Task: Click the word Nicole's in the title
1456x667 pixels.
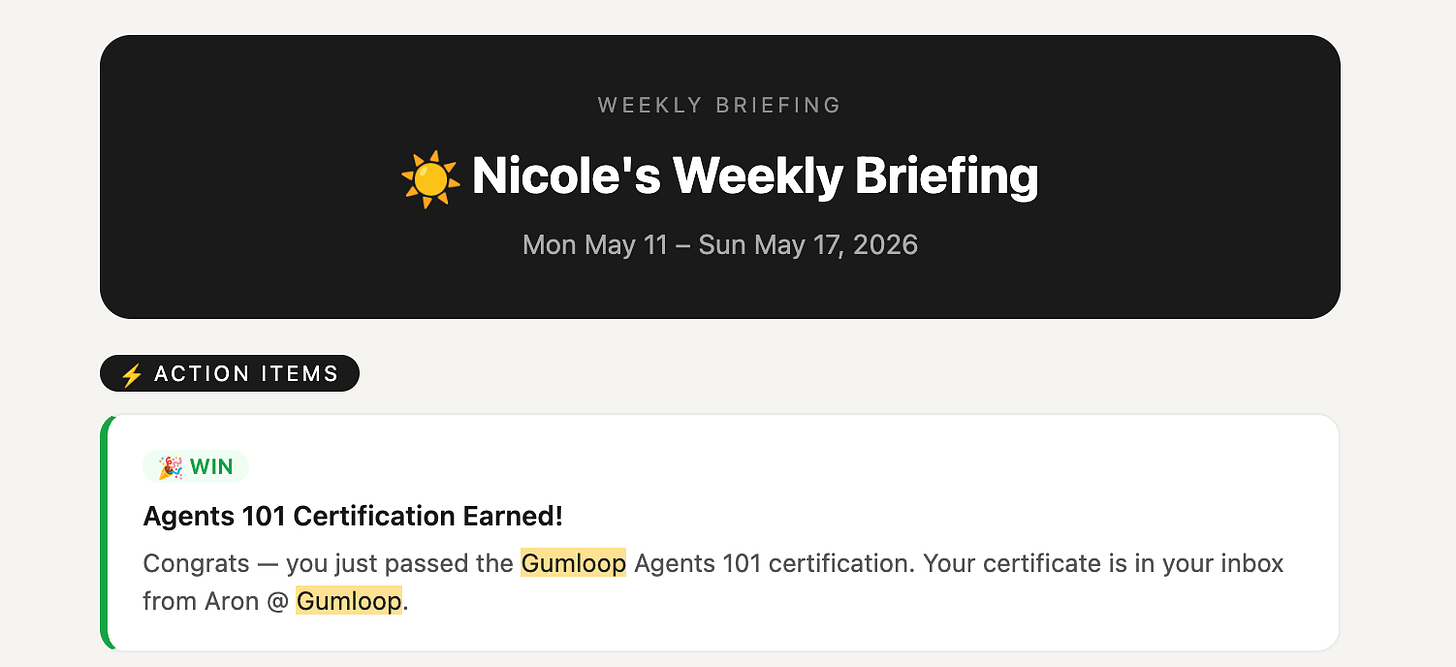Action: (566, 176)
